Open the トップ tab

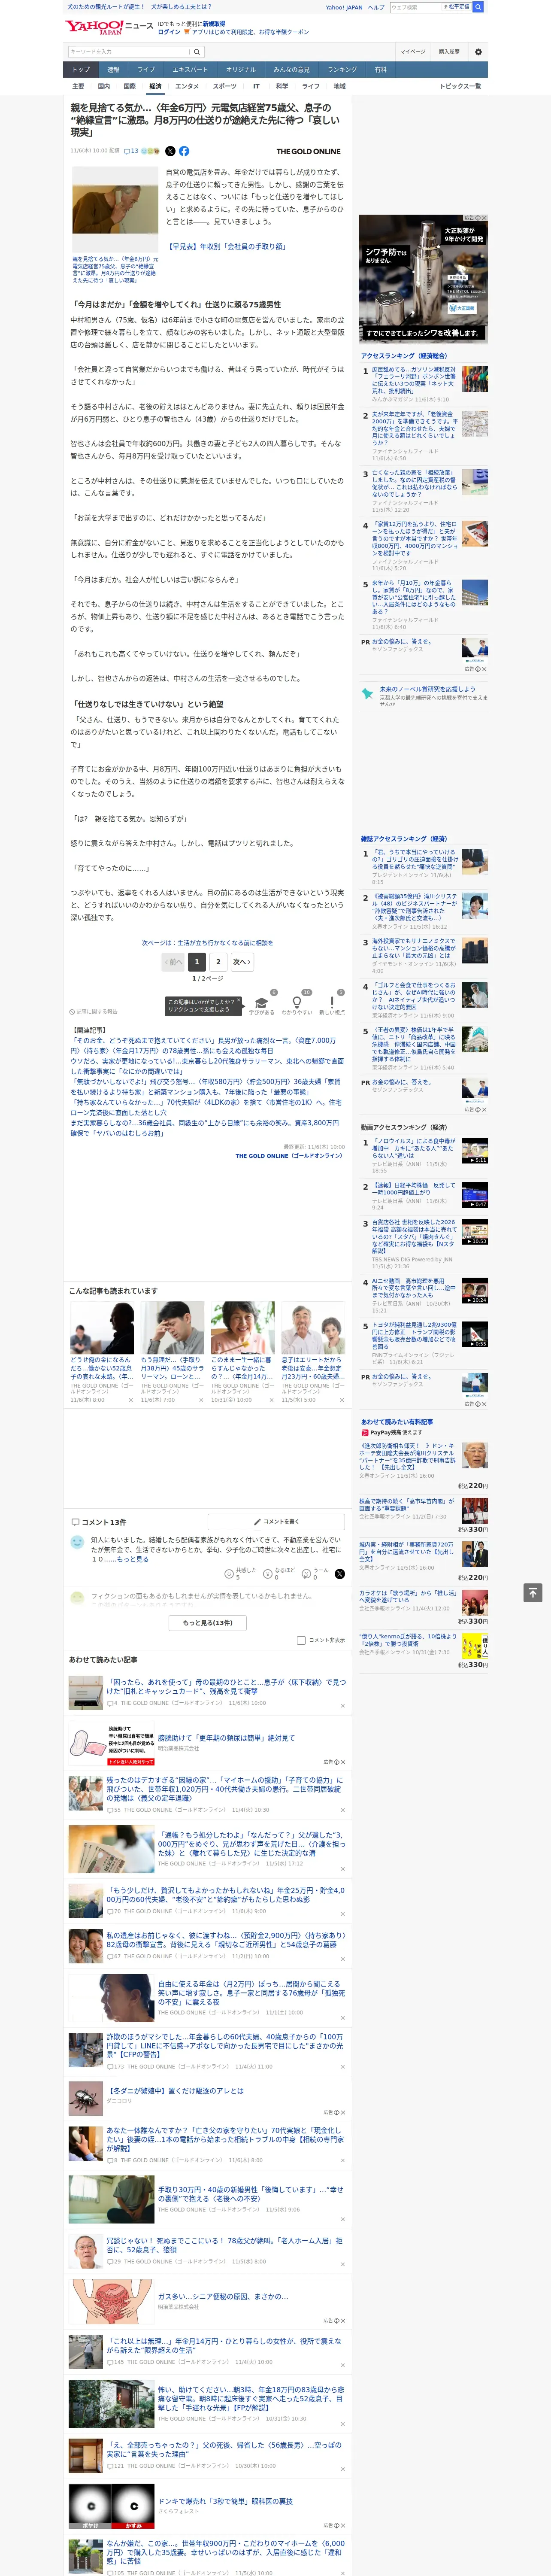tap(82, 69)
